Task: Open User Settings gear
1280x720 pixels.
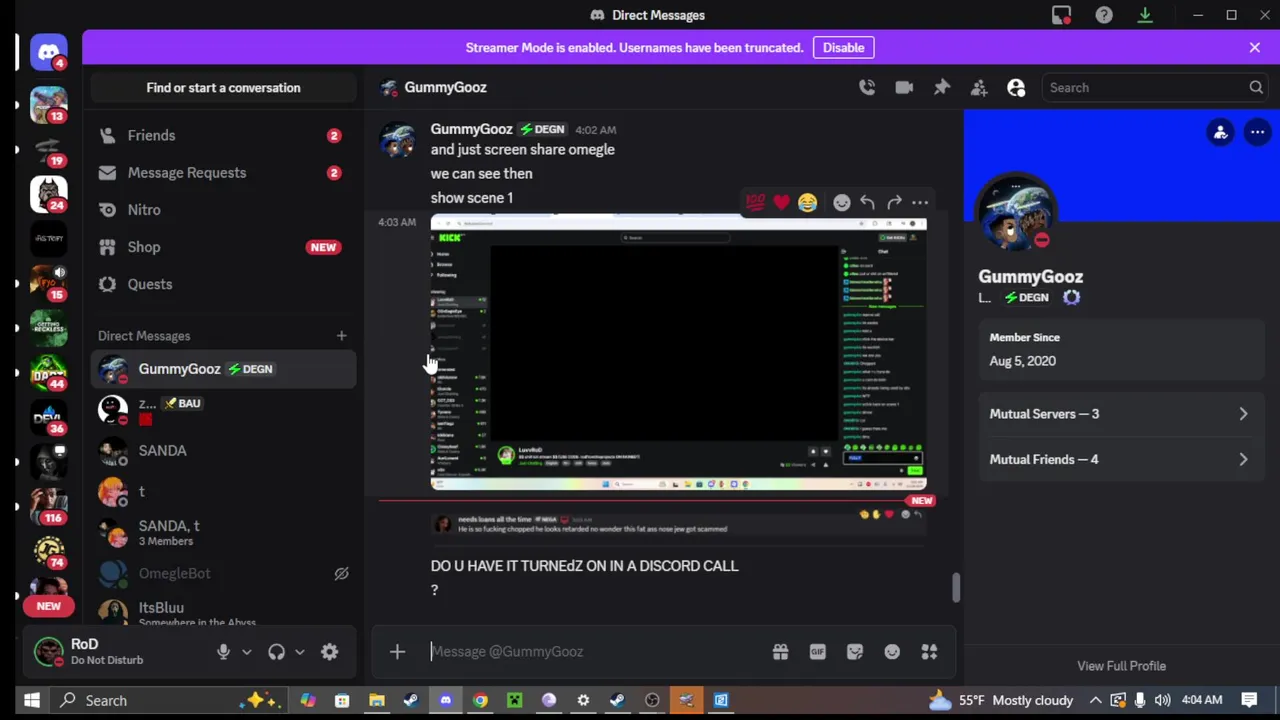Action: [x=329, y=652]
